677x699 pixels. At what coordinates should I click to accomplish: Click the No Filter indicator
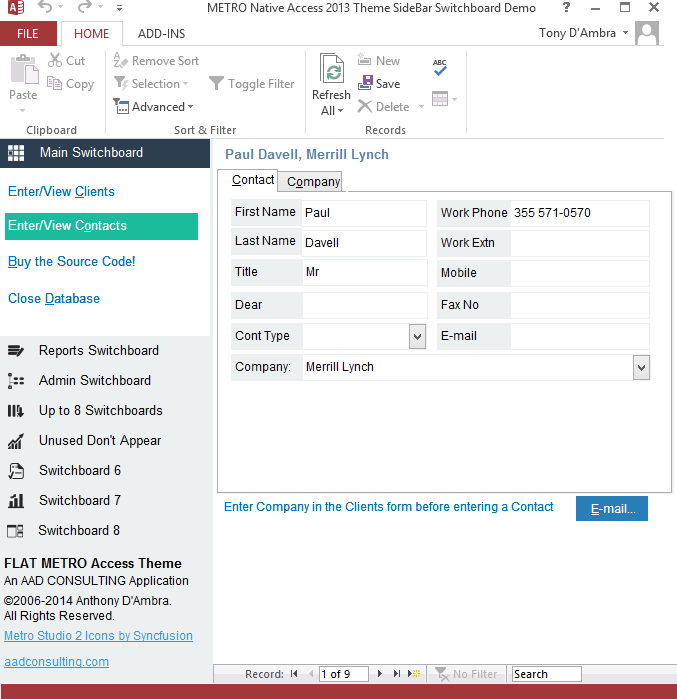466,674
